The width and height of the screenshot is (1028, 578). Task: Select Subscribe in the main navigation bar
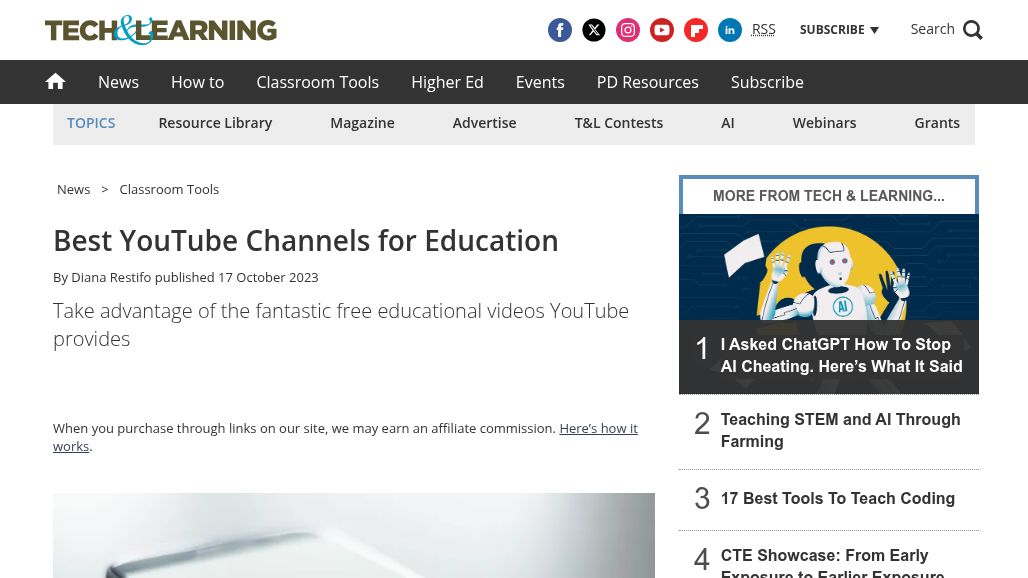tap(767, 82)
